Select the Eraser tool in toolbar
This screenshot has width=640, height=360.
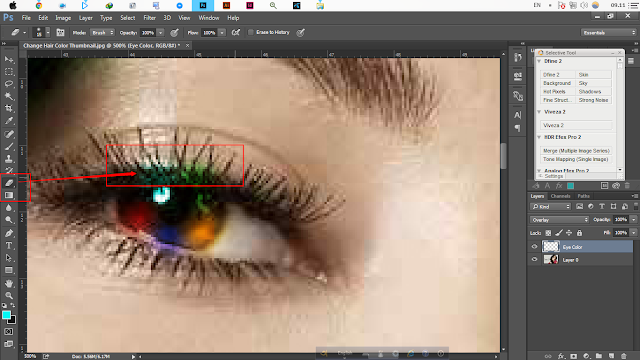pos(9,182)
